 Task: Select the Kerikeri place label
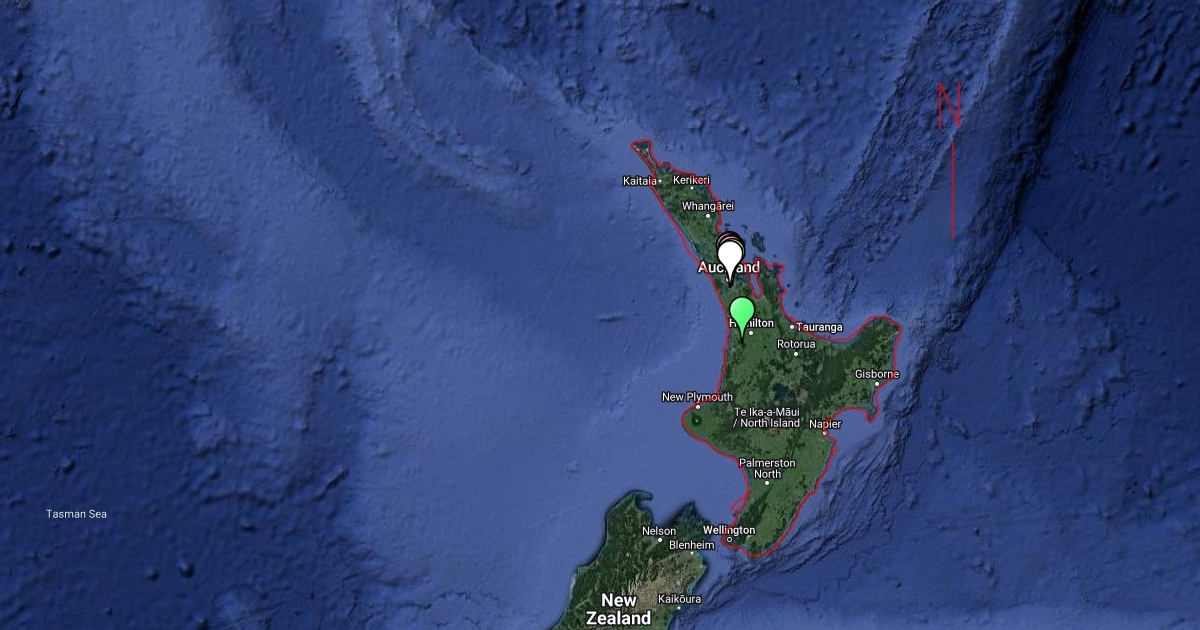click(691, 180)
